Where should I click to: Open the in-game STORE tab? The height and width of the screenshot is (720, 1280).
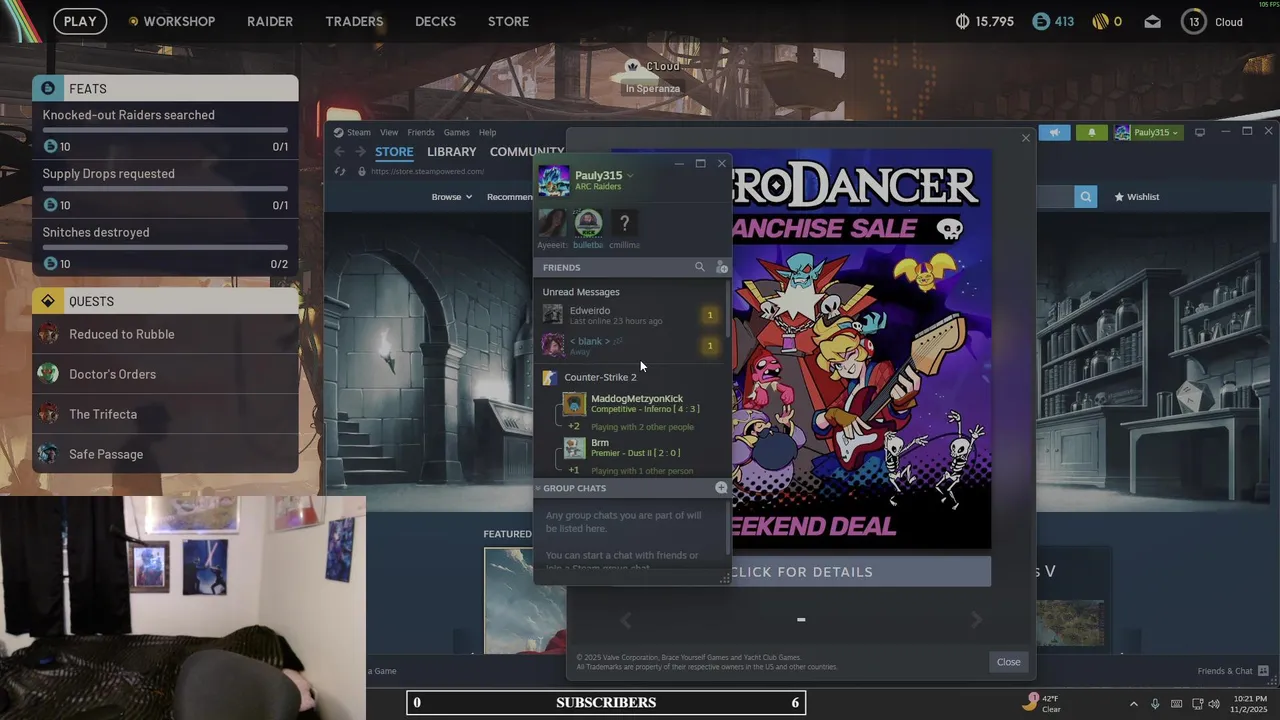click(x=508, y=21)
